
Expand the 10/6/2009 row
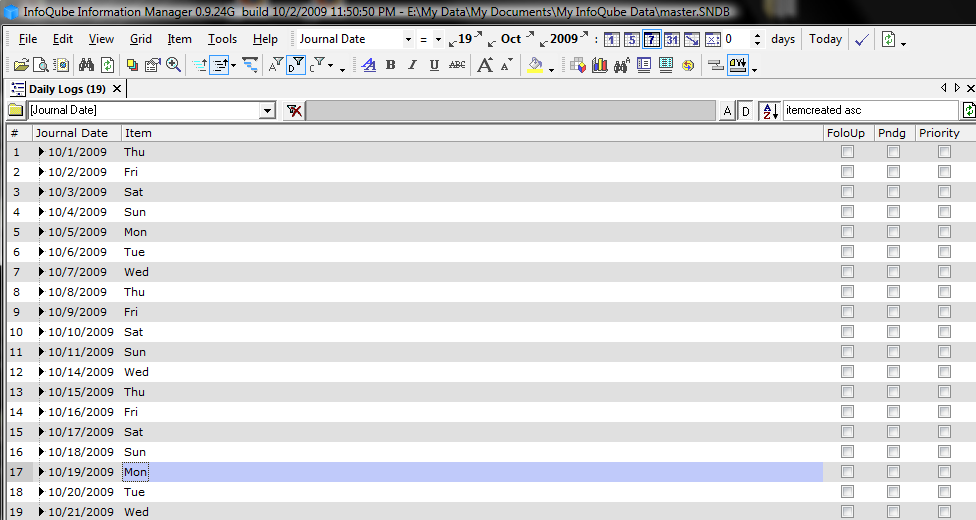(41, 252)
